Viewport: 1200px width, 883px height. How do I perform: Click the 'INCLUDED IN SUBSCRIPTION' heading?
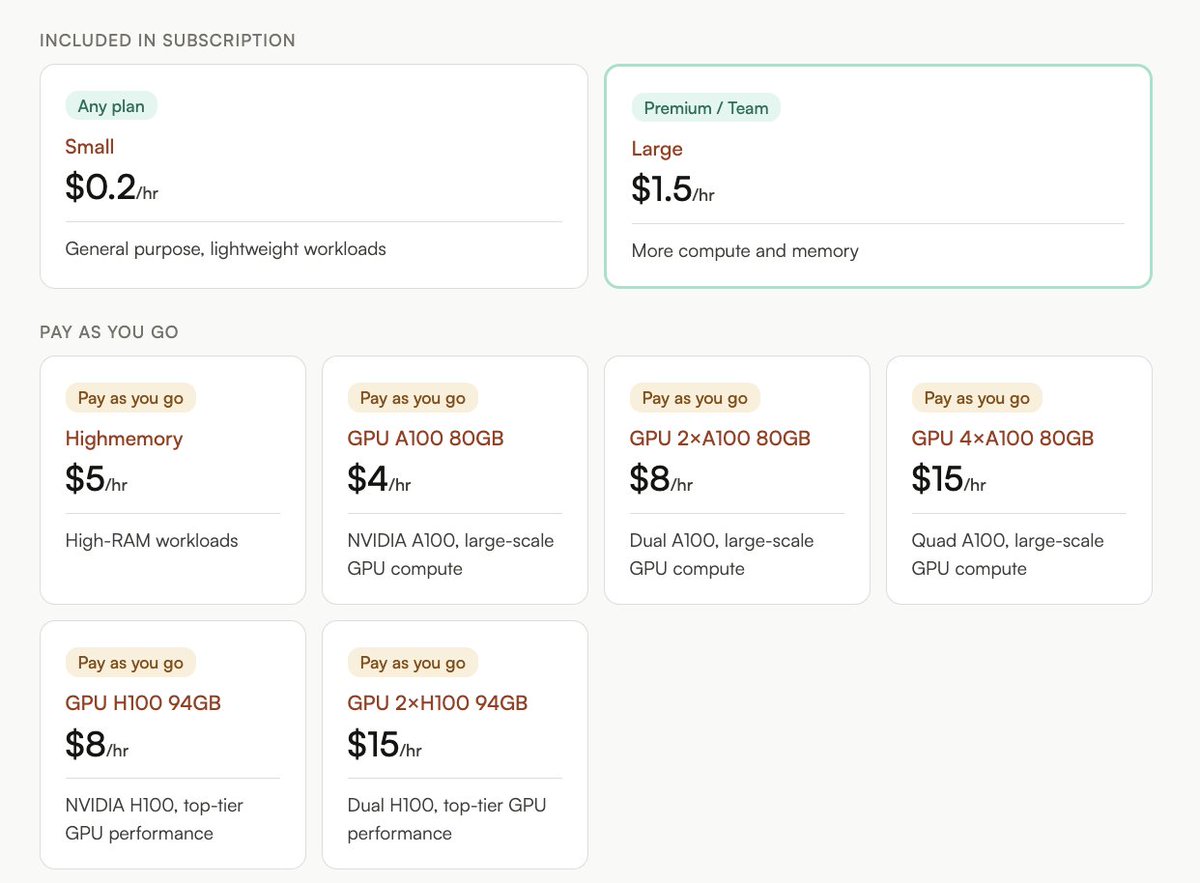[x=168, y=41]
